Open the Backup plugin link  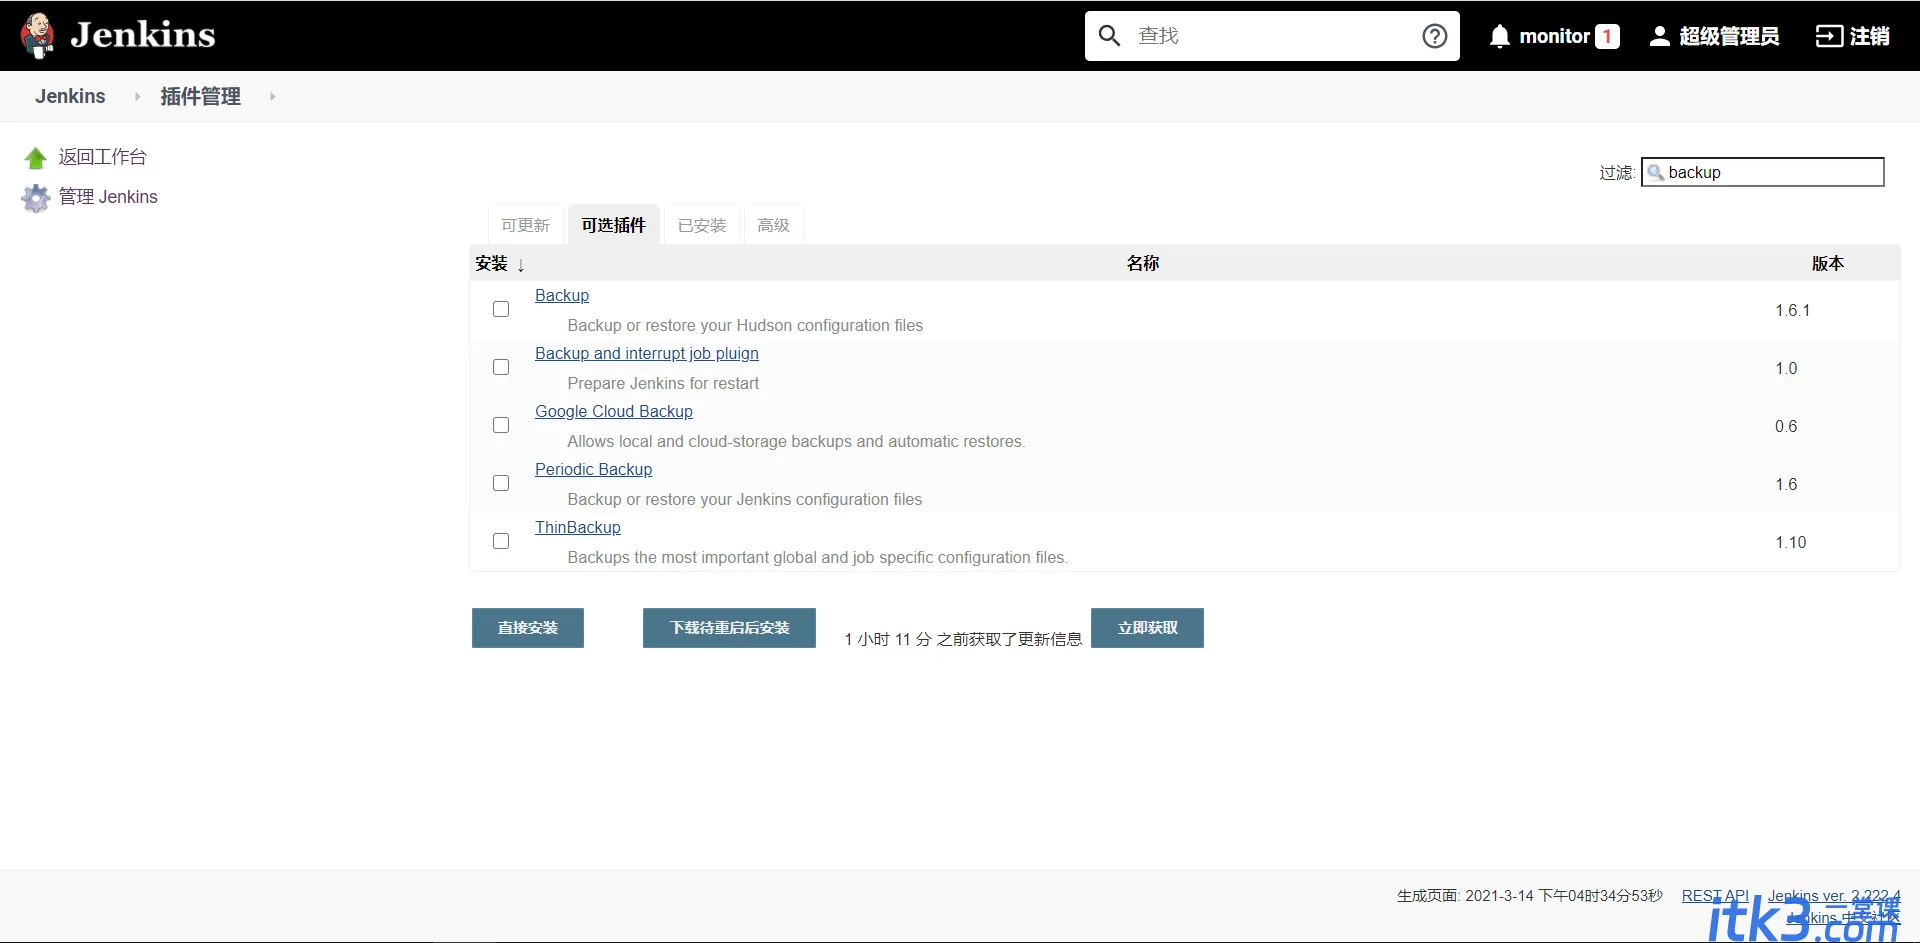point(562,296)
